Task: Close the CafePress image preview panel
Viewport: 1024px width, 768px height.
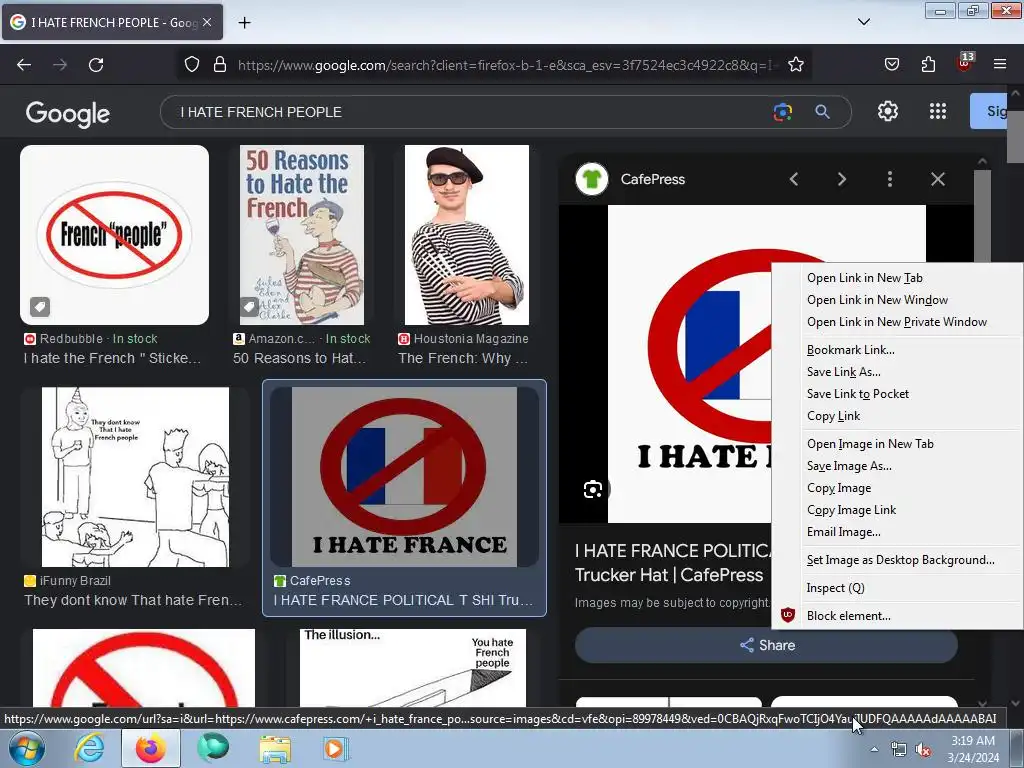Action: (x=938, y=179)
